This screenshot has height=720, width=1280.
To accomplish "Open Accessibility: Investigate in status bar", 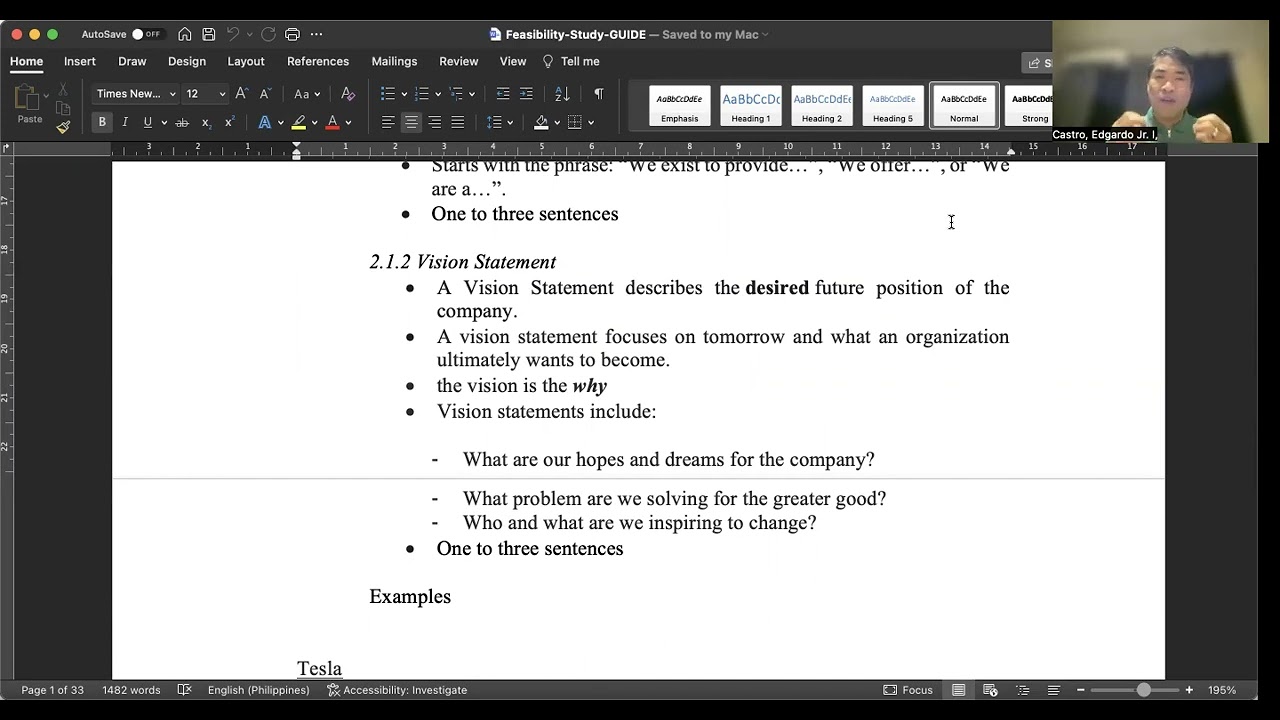I will [397, 690].
